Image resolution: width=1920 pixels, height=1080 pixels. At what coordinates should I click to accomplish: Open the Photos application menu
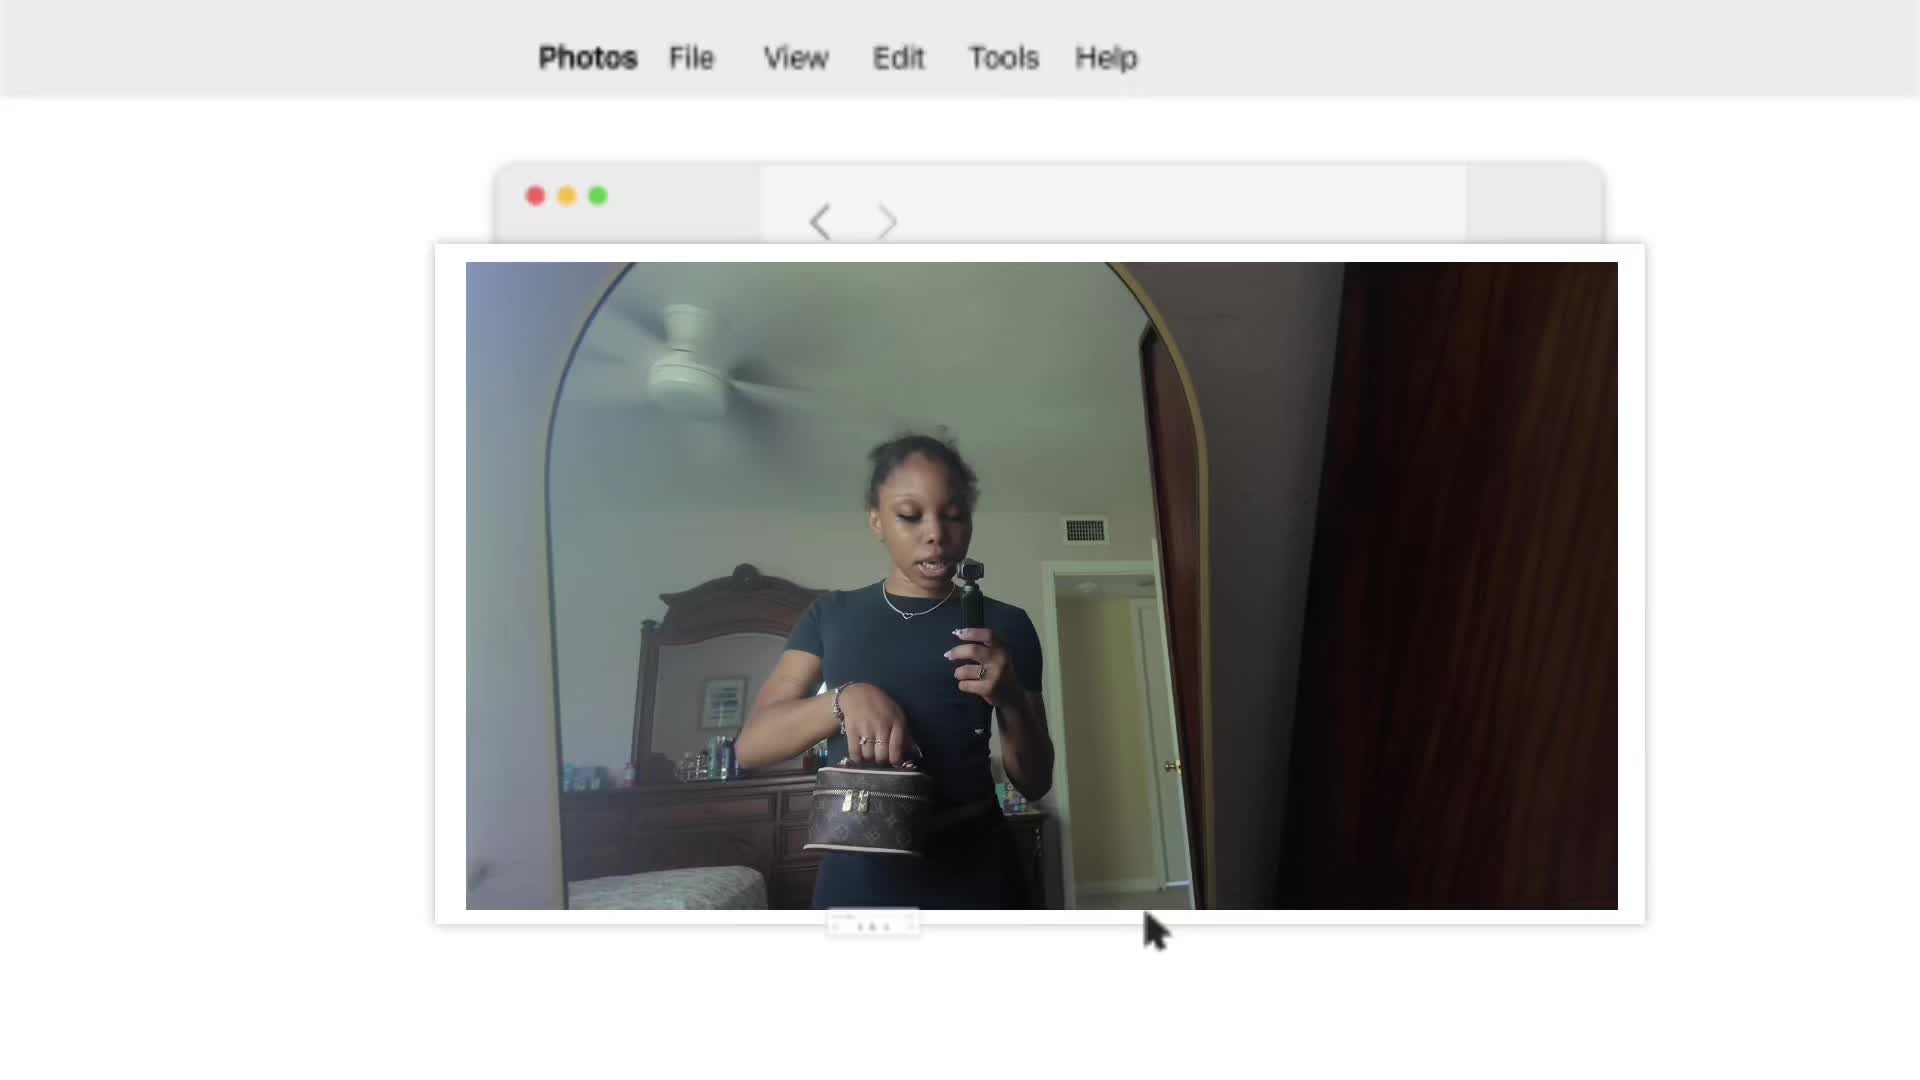(588, 58)
